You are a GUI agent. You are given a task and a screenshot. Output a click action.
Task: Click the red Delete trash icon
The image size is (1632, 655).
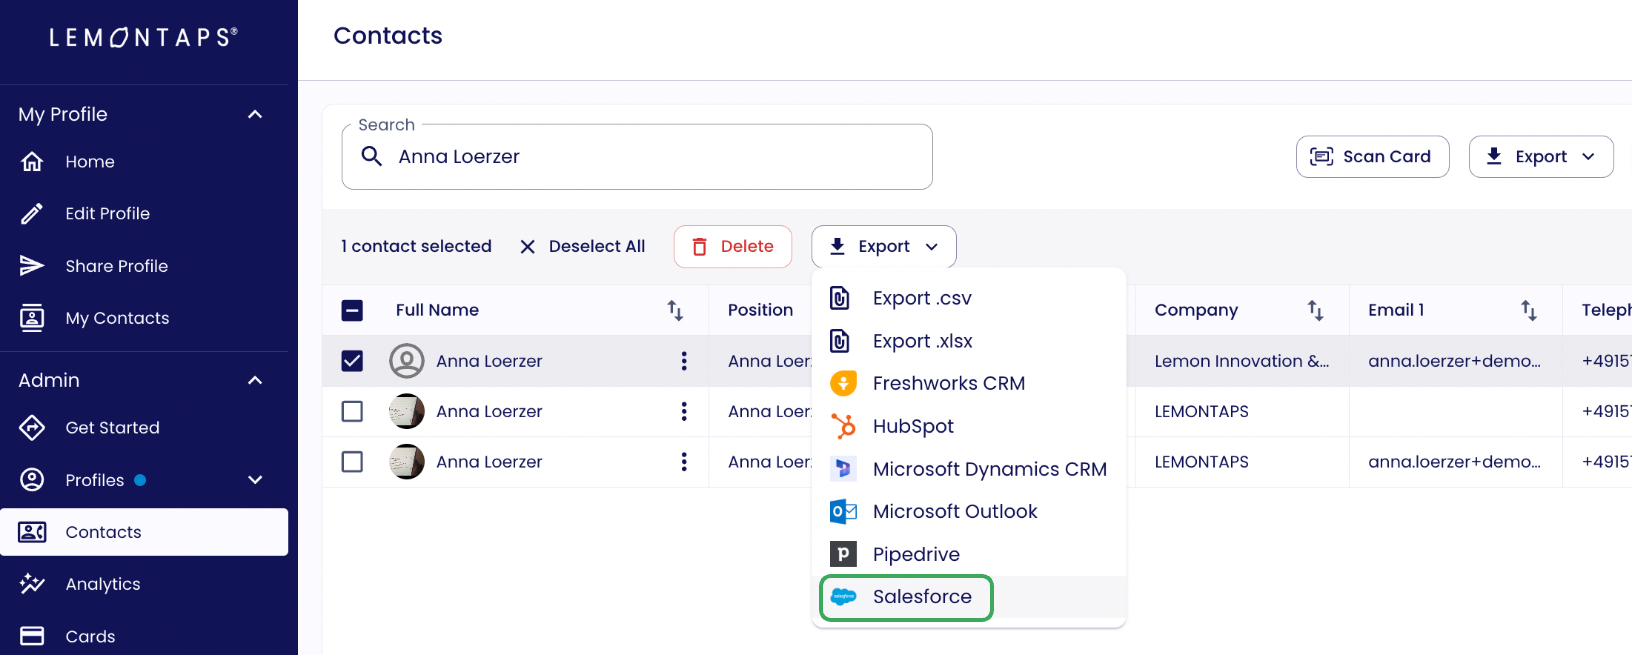coord(700,246)
